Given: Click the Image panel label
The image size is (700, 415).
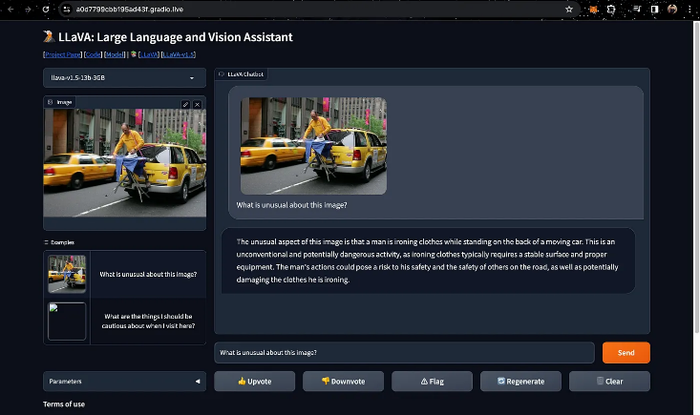Looking at the screenshot, I should 60,102.
